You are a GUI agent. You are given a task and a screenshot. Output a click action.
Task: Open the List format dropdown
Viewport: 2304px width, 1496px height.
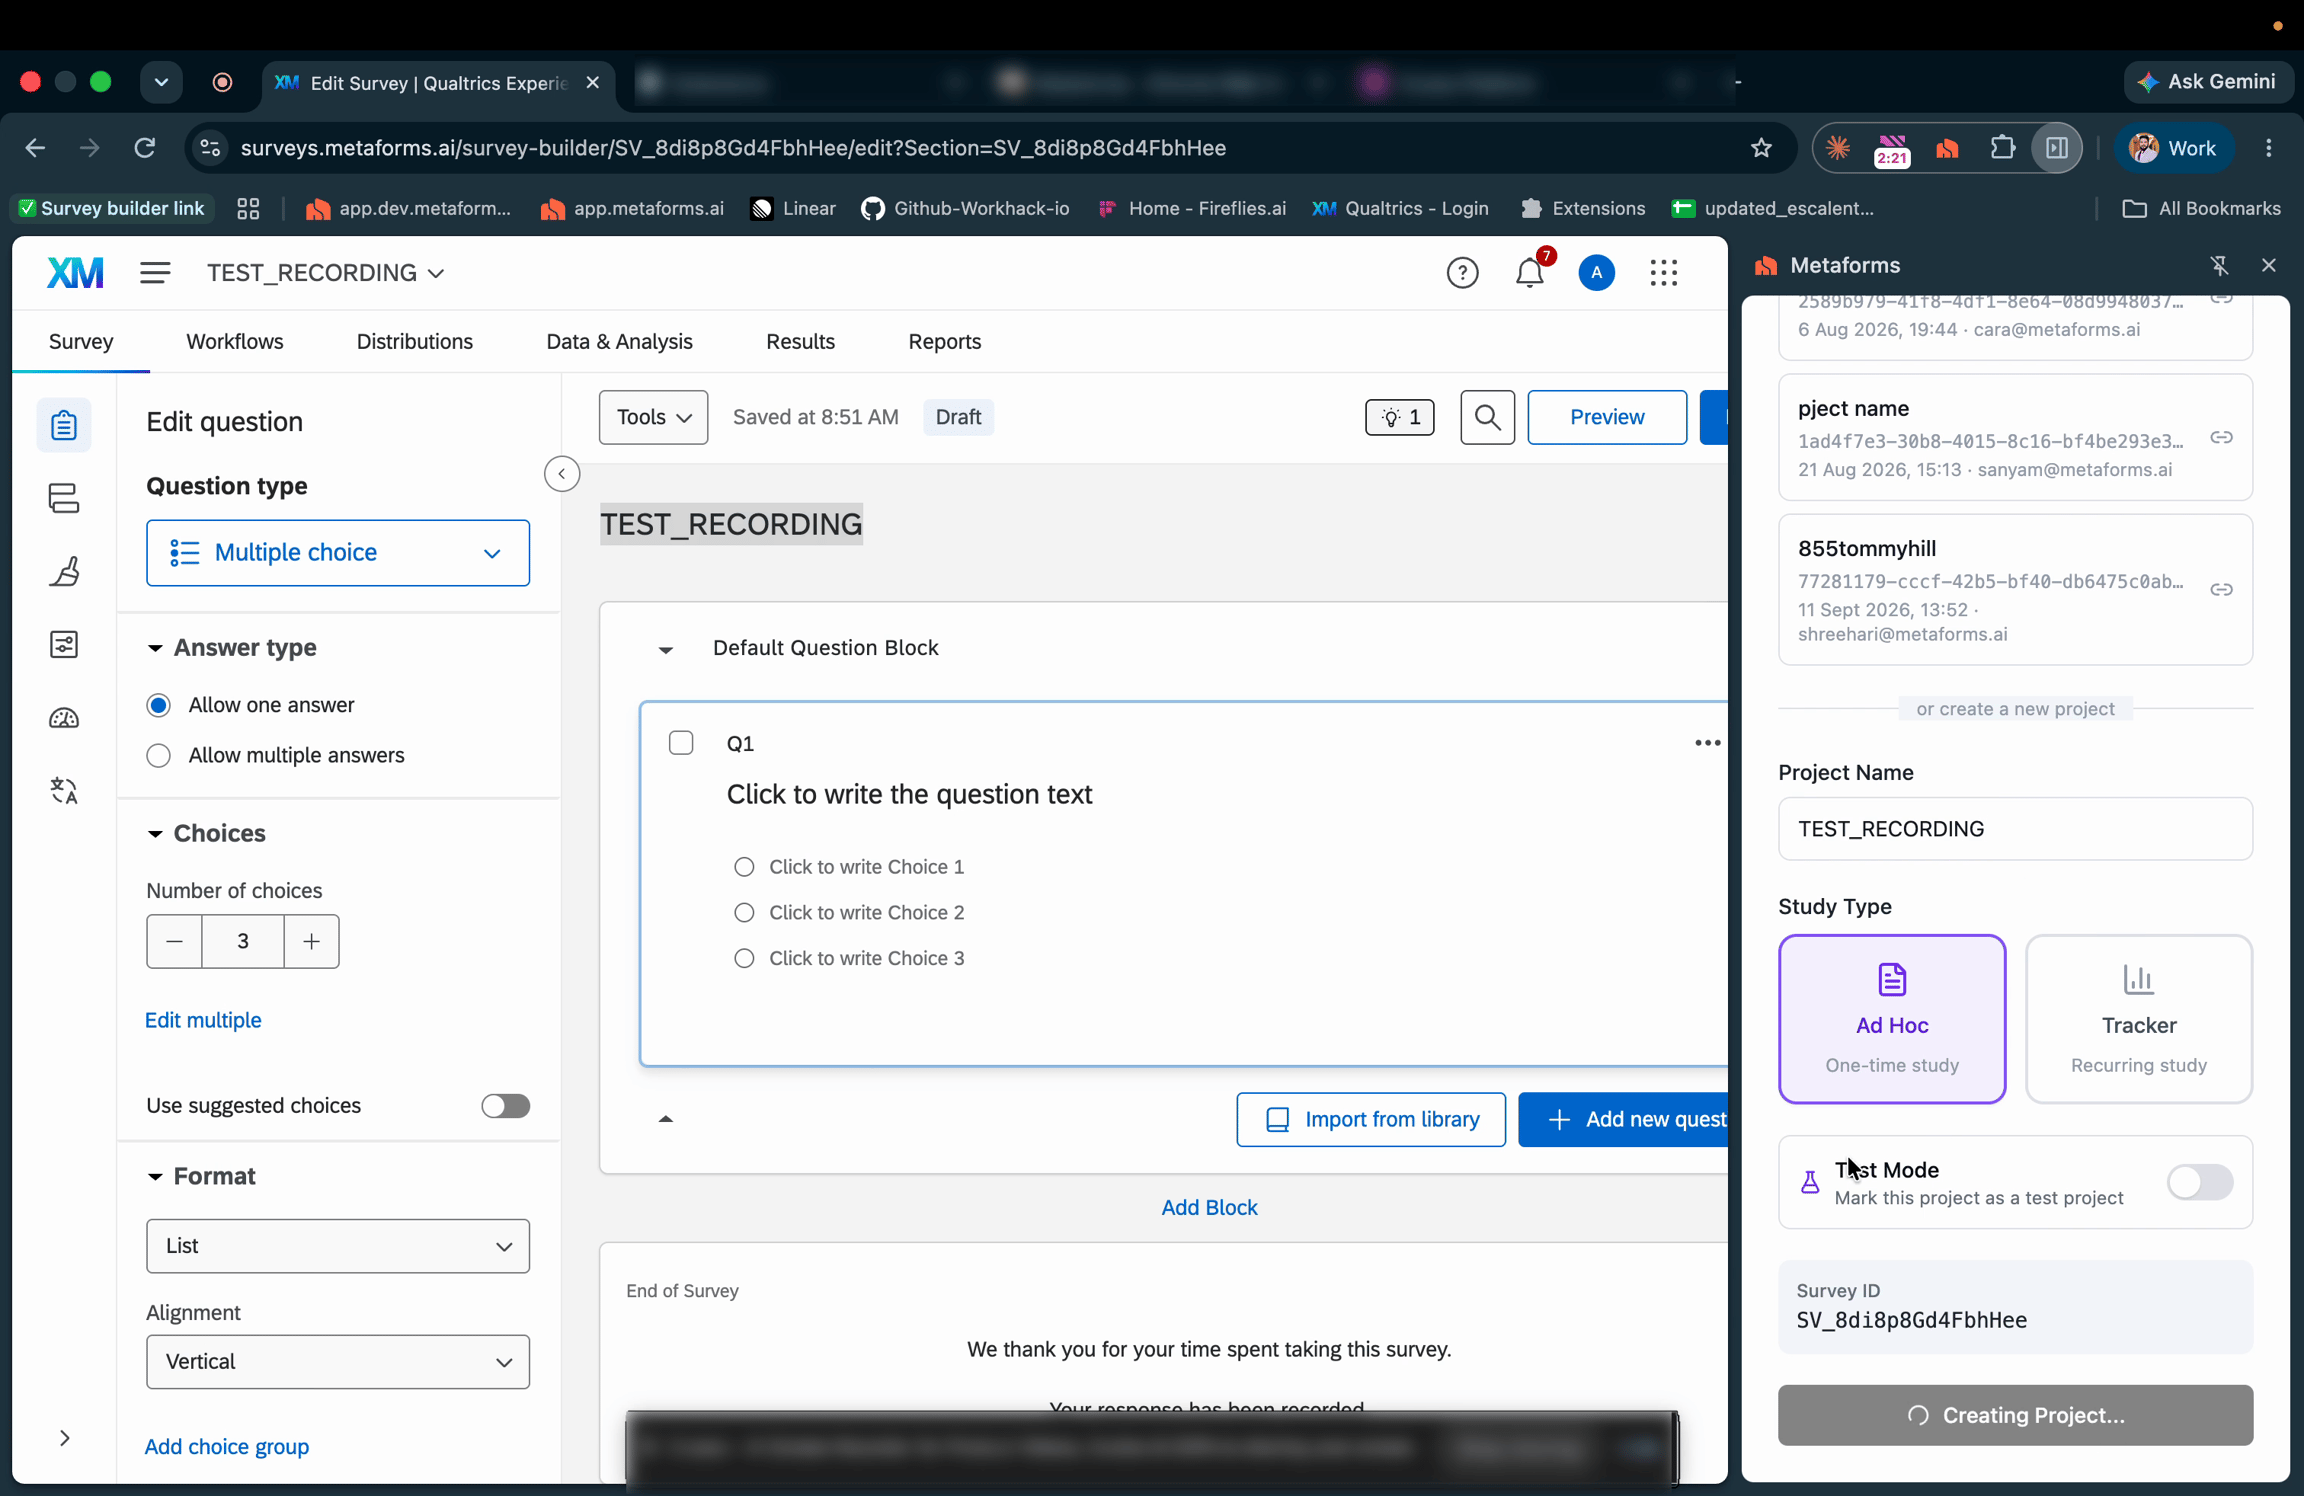[338, 1246]
